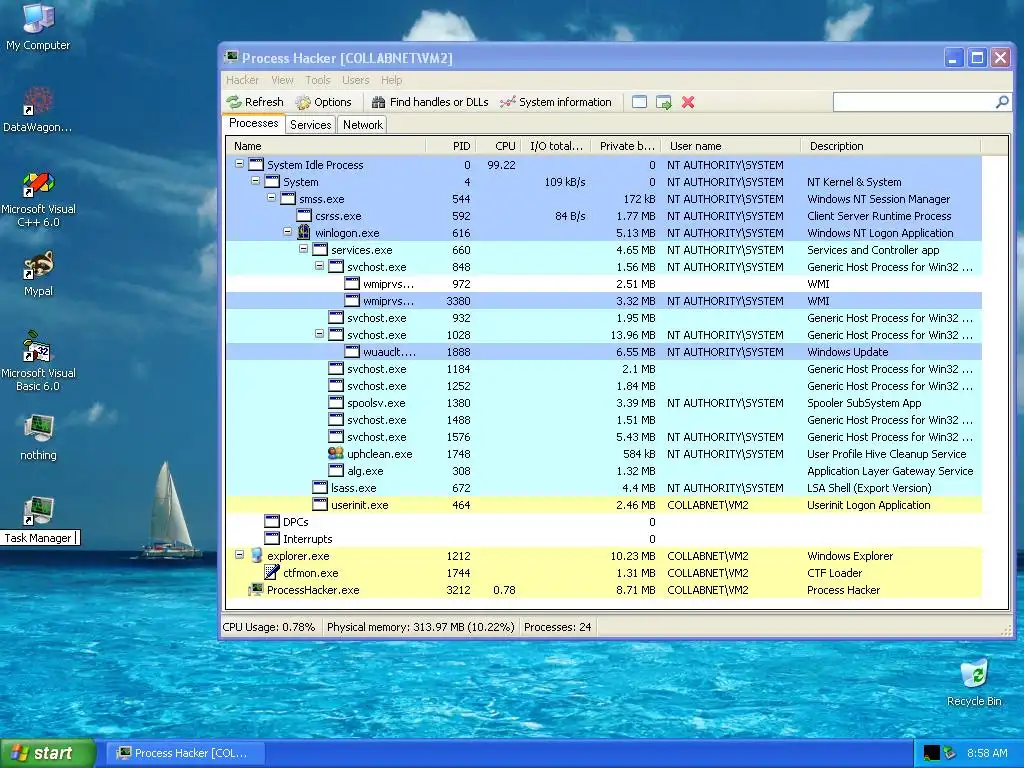
Task: Open Find handles or DLLs
Action: coord(430,102)
